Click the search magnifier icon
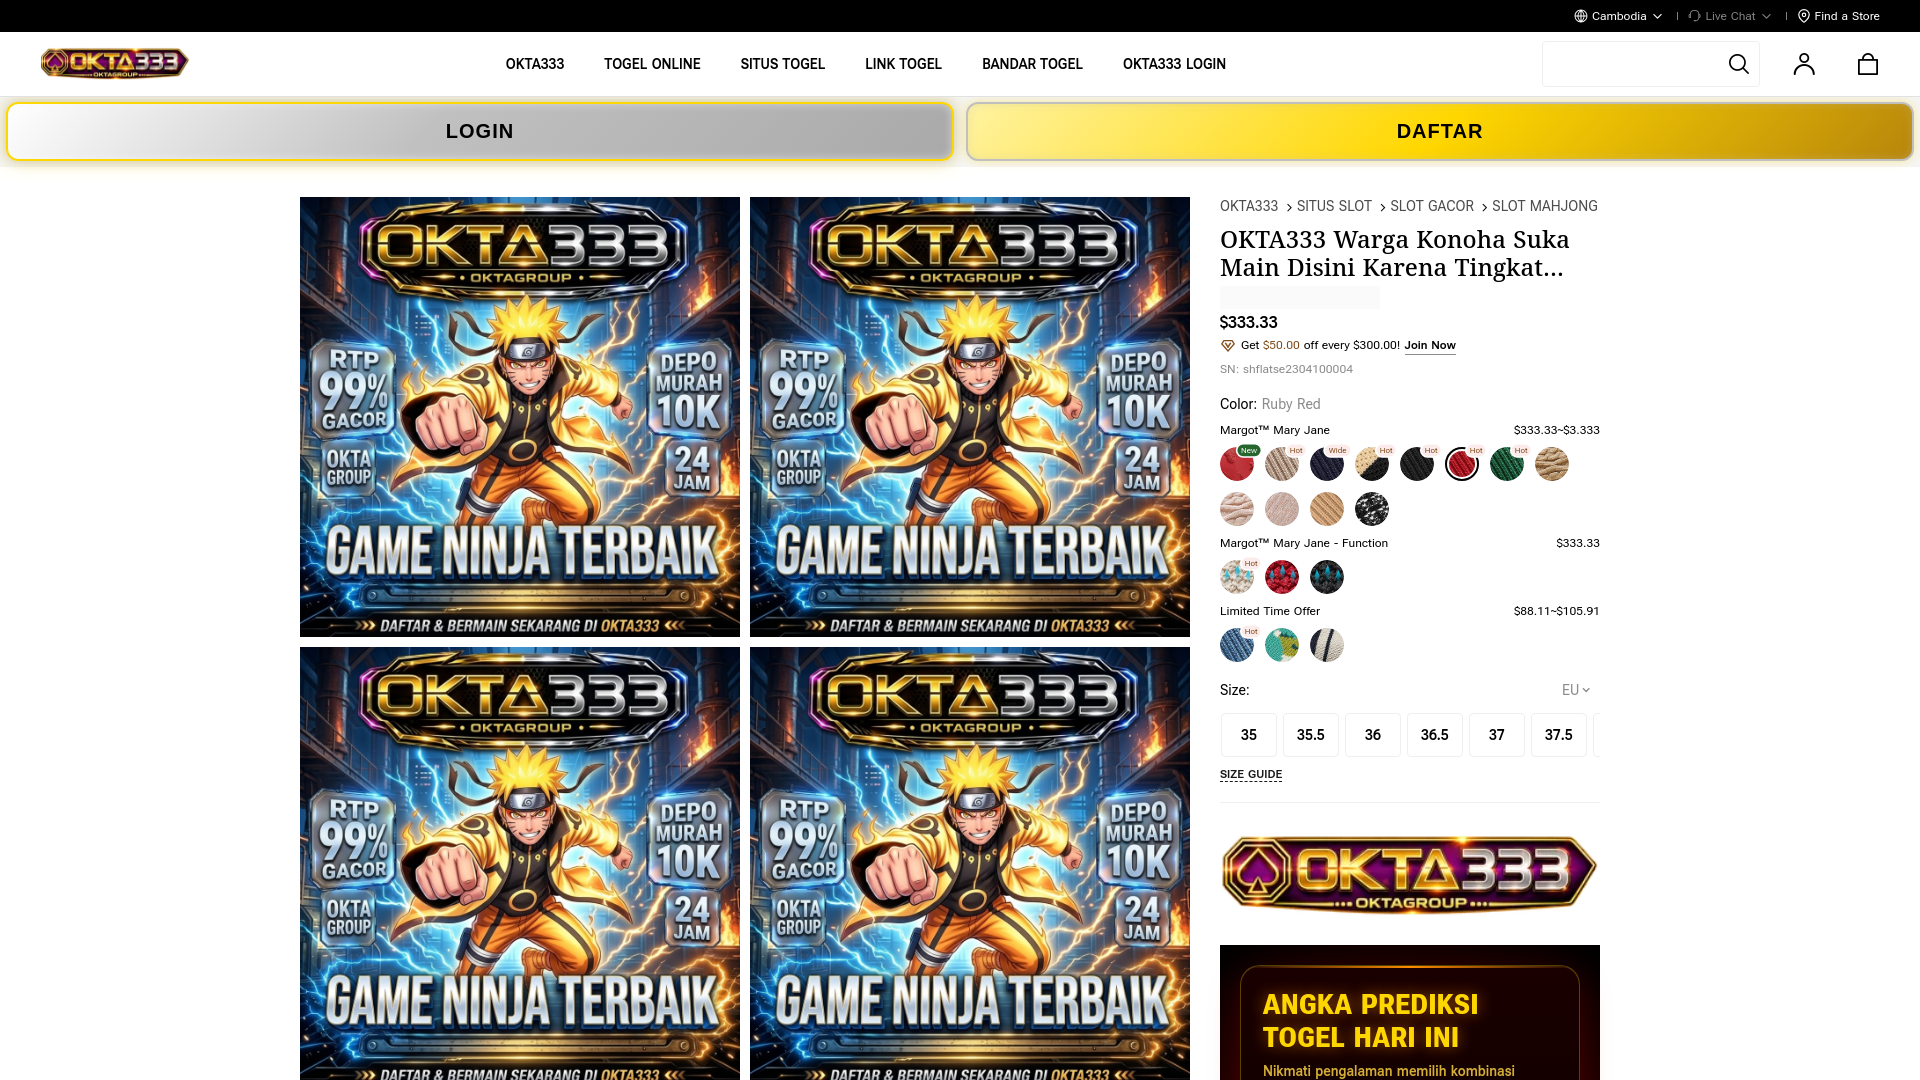The height and width of the screenshot is (1080, 1920). coord(1738,64)
